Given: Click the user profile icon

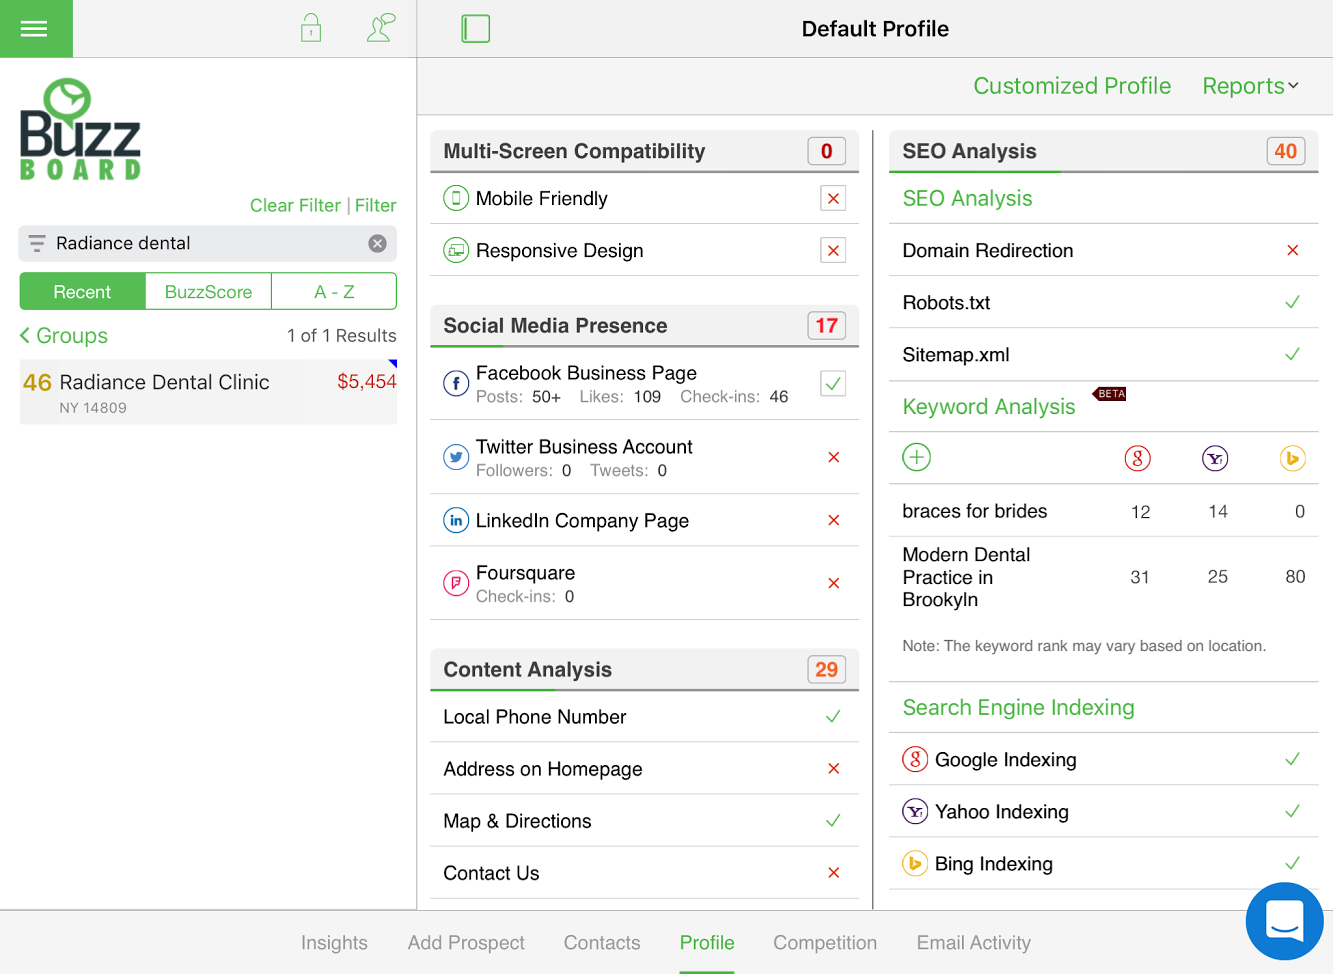Looking at the screenshot, I should [381, 28].
